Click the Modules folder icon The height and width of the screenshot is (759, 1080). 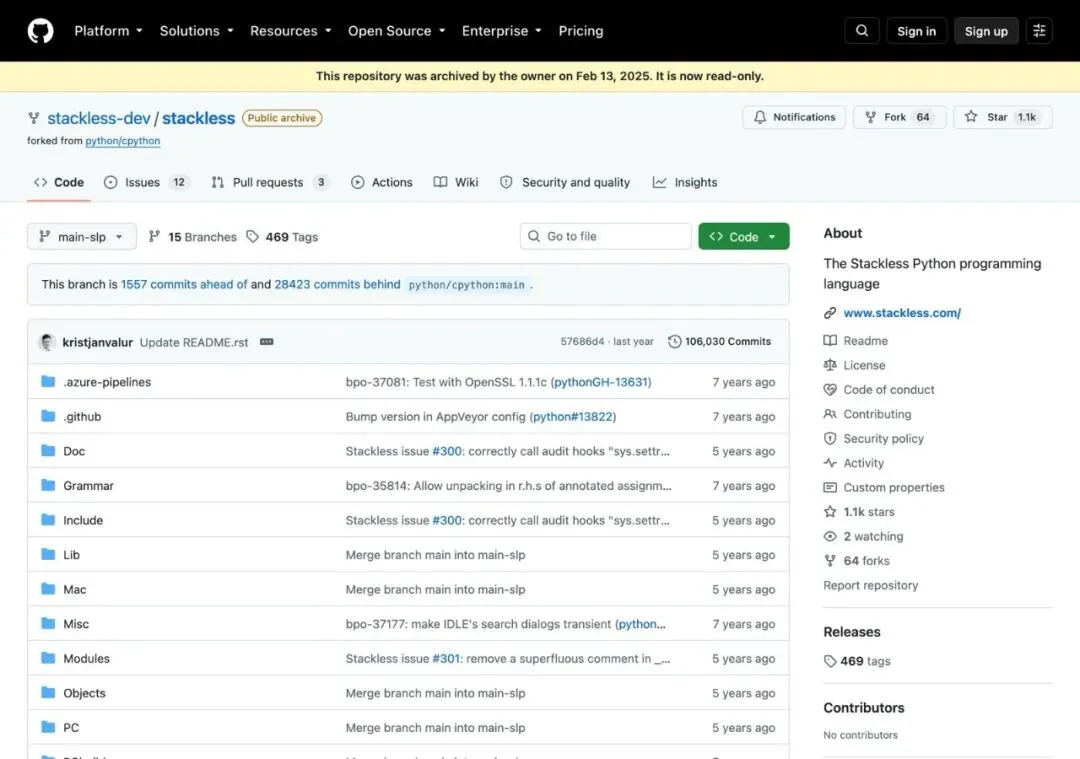coord(48,658)
